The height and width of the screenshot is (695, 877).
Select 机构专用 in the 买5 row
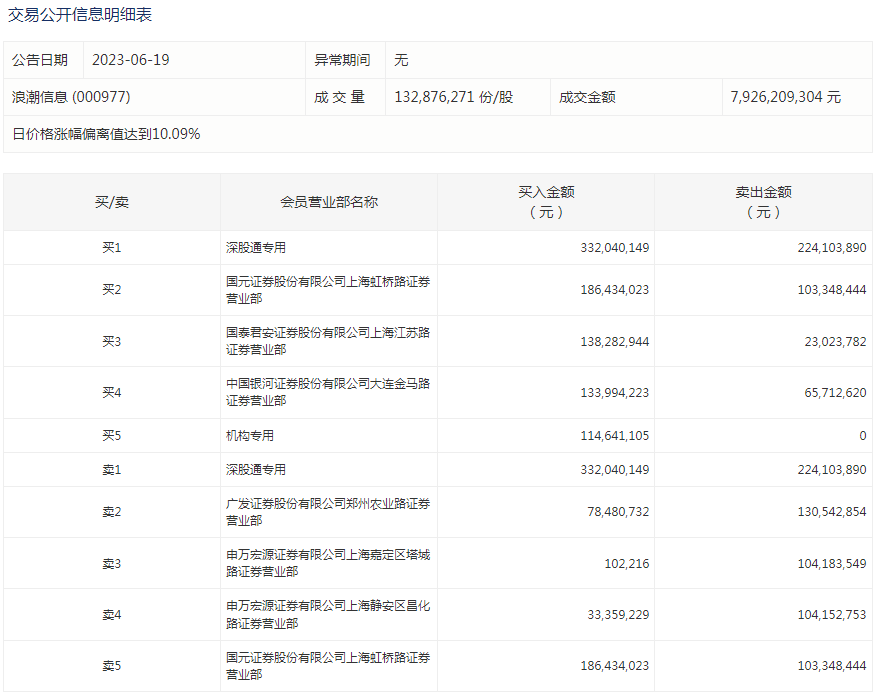[250, 436]
